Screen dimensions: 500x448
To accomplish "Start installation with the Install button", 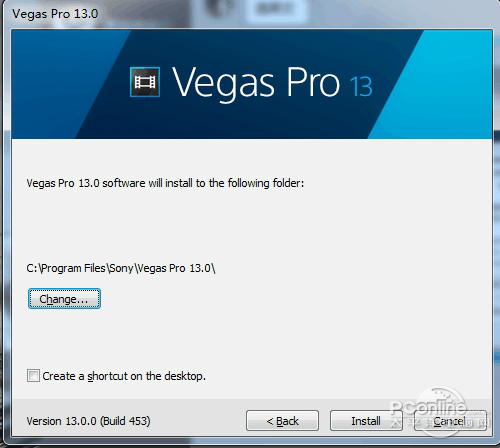I will [366, 421].
